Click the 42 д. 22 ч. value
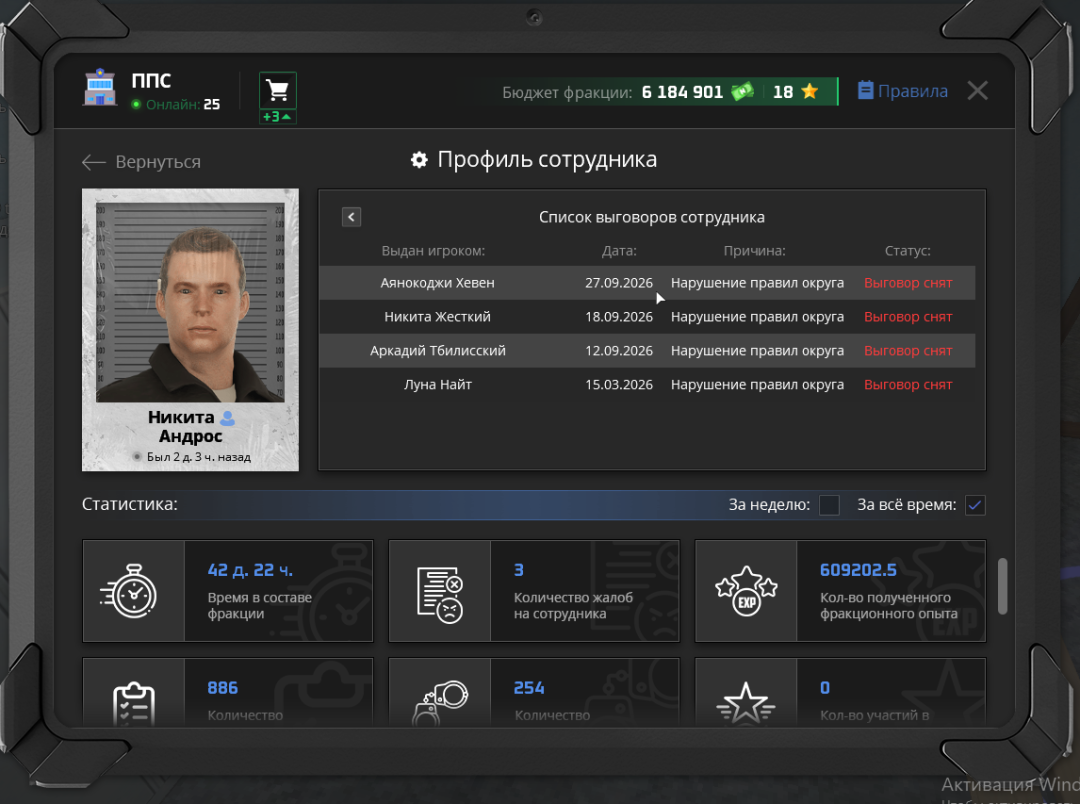The image size is (1080, 804). coord(250,570)
